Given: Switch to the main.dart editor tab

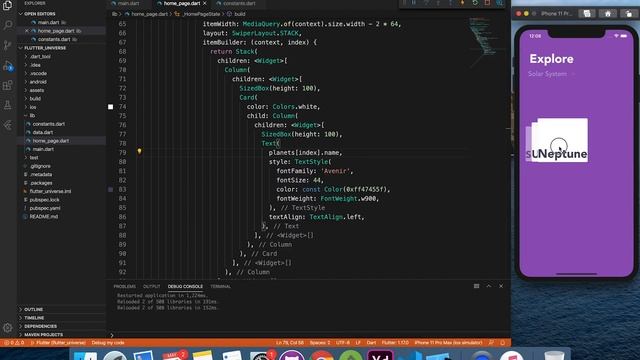Looking at the screenshot, I should tap(128, 3).
